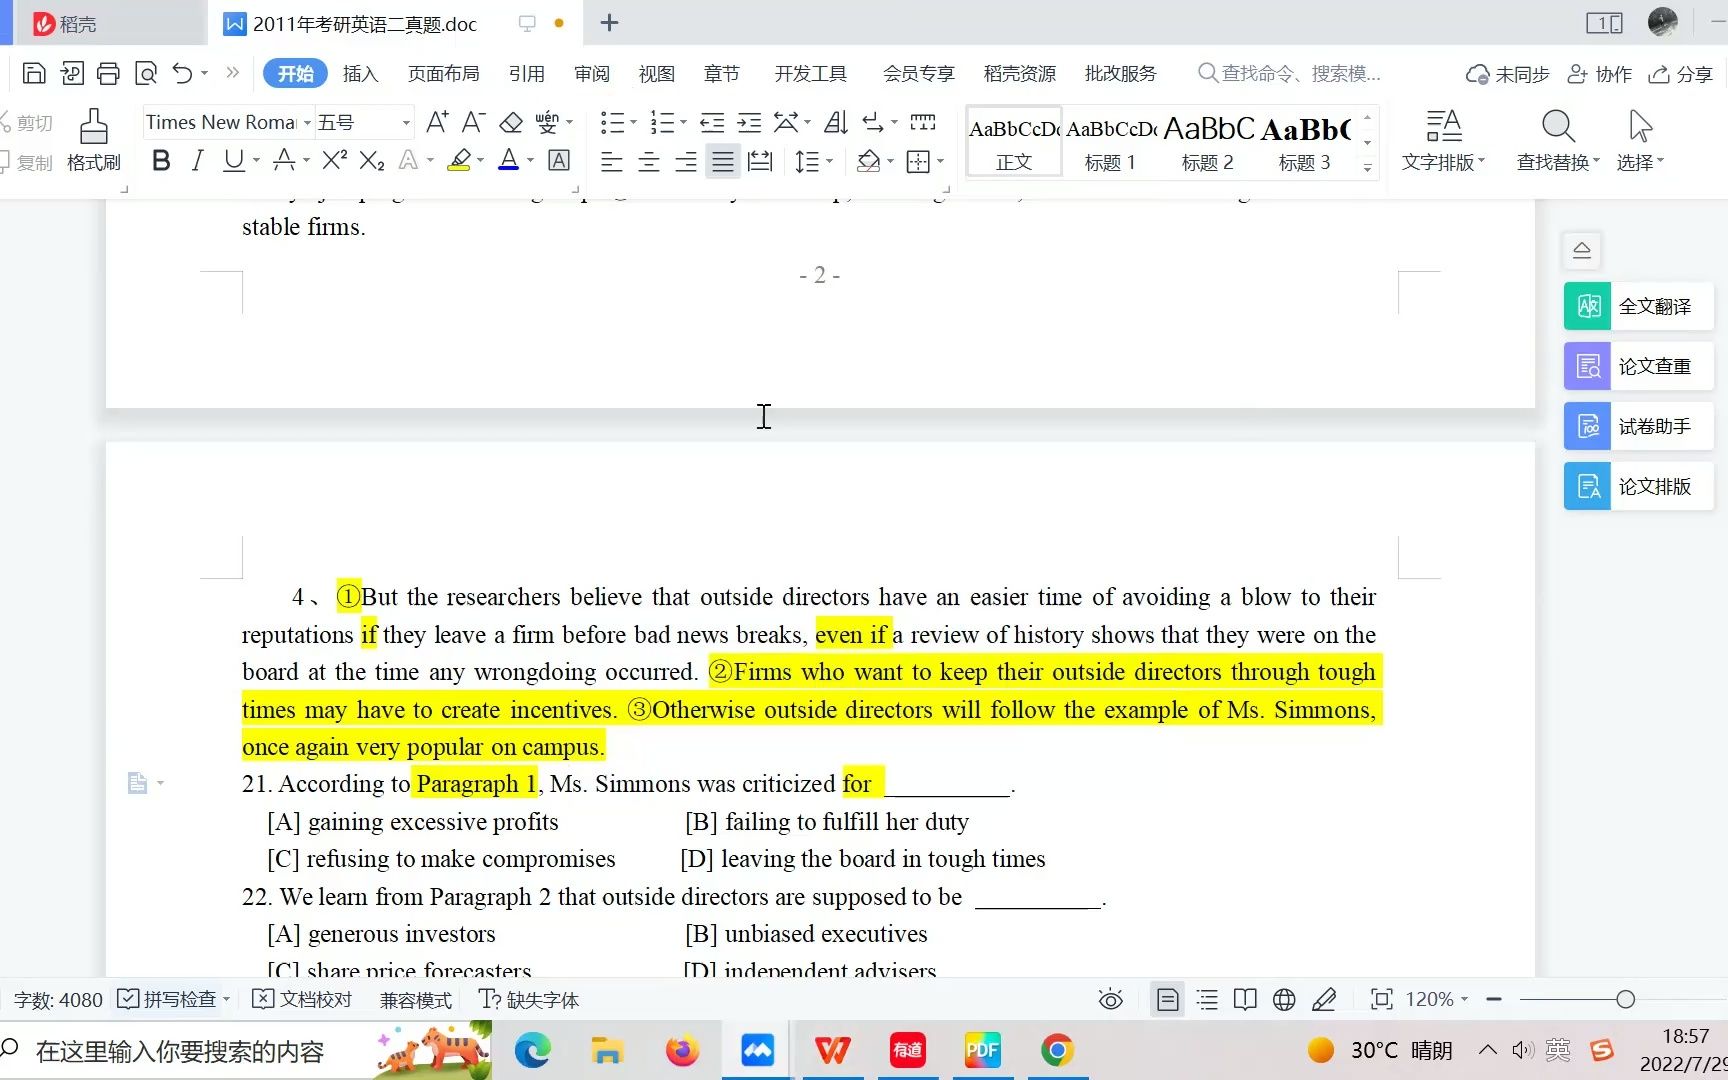The image size is (1728, 1080).
Task: Expand underline style dropdown arrow
Action: (257, 160)
